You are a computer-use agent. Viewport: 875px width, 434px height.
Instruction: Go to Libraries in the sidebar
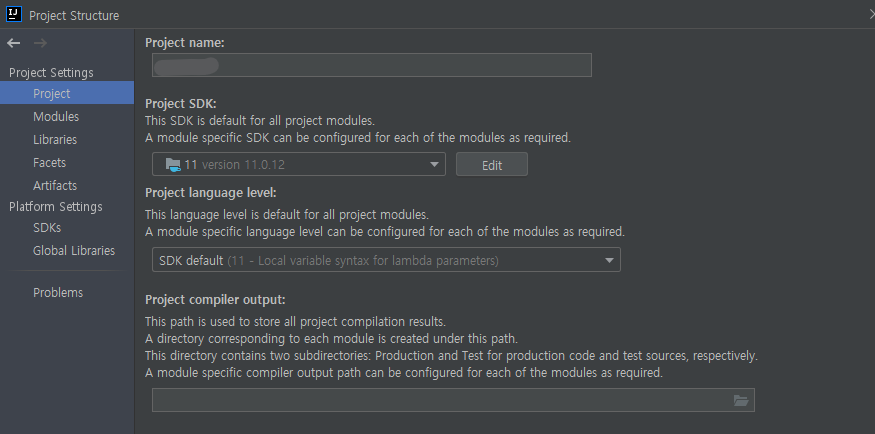tap(54, 140)
